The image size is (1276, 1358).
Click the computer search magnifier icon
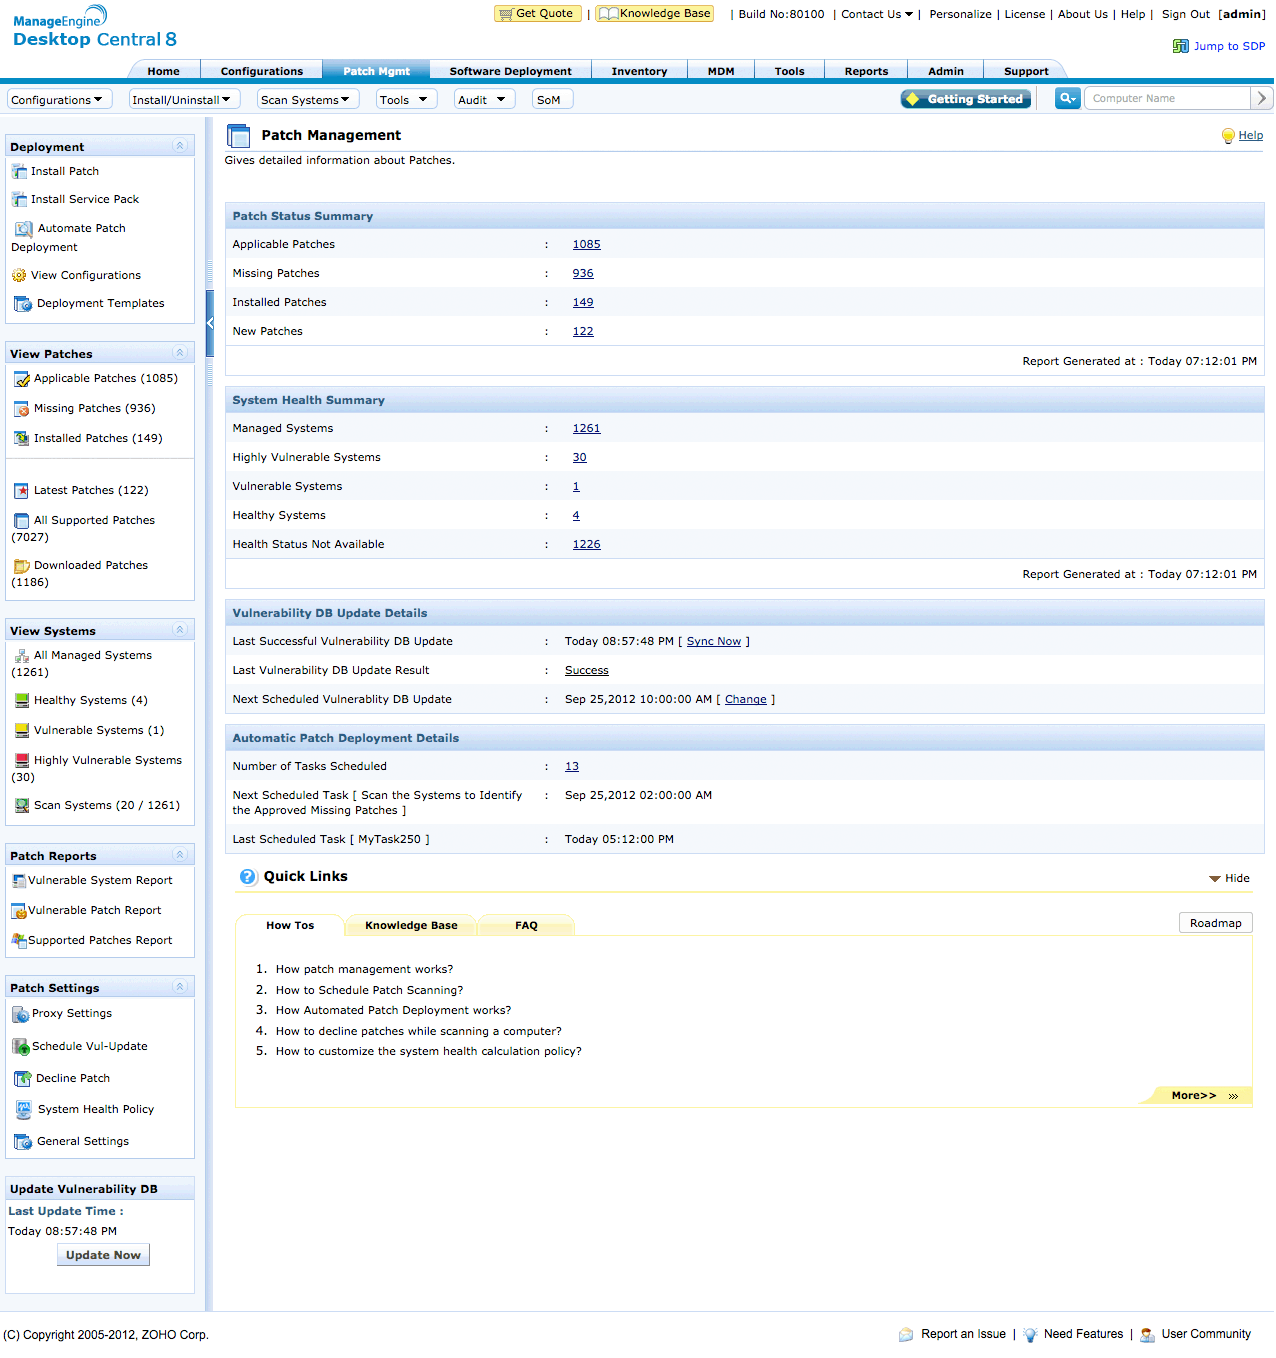point(1066,98)
